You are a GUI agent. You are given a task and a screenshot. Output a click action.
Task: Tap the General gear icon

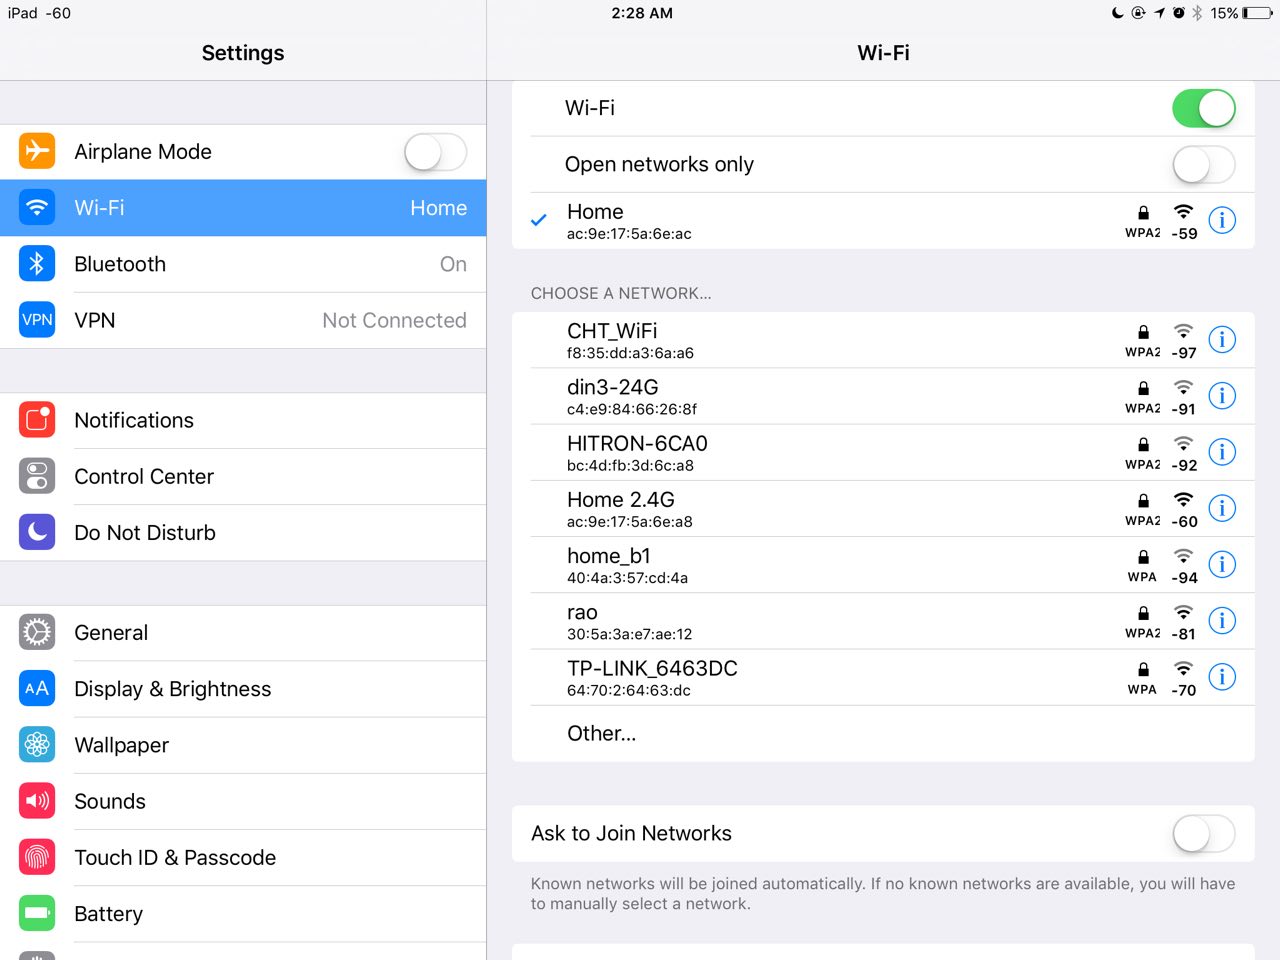pyautogui.click(x=37, y=632)
